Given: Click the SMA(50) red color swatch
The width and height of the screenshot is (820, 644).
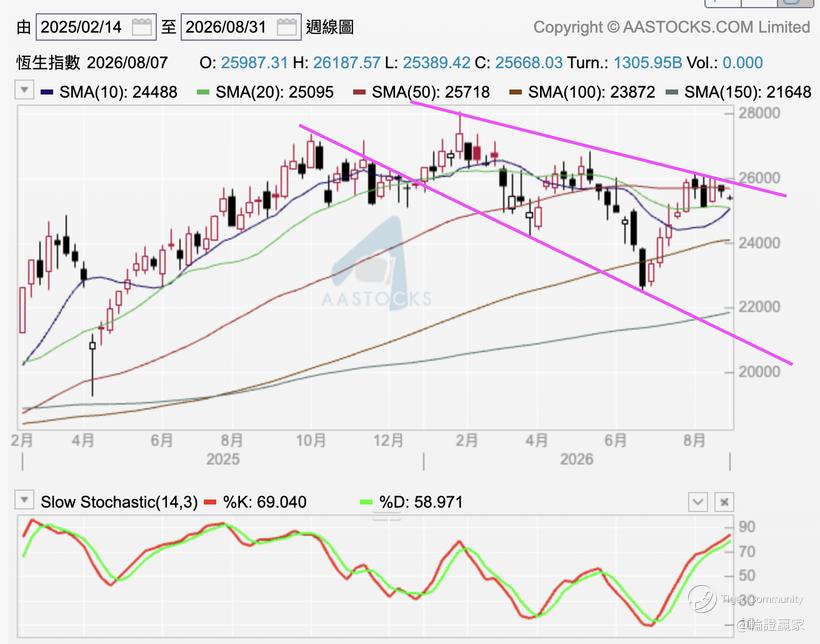Looking at the screenshot, I should pos(359,92).
